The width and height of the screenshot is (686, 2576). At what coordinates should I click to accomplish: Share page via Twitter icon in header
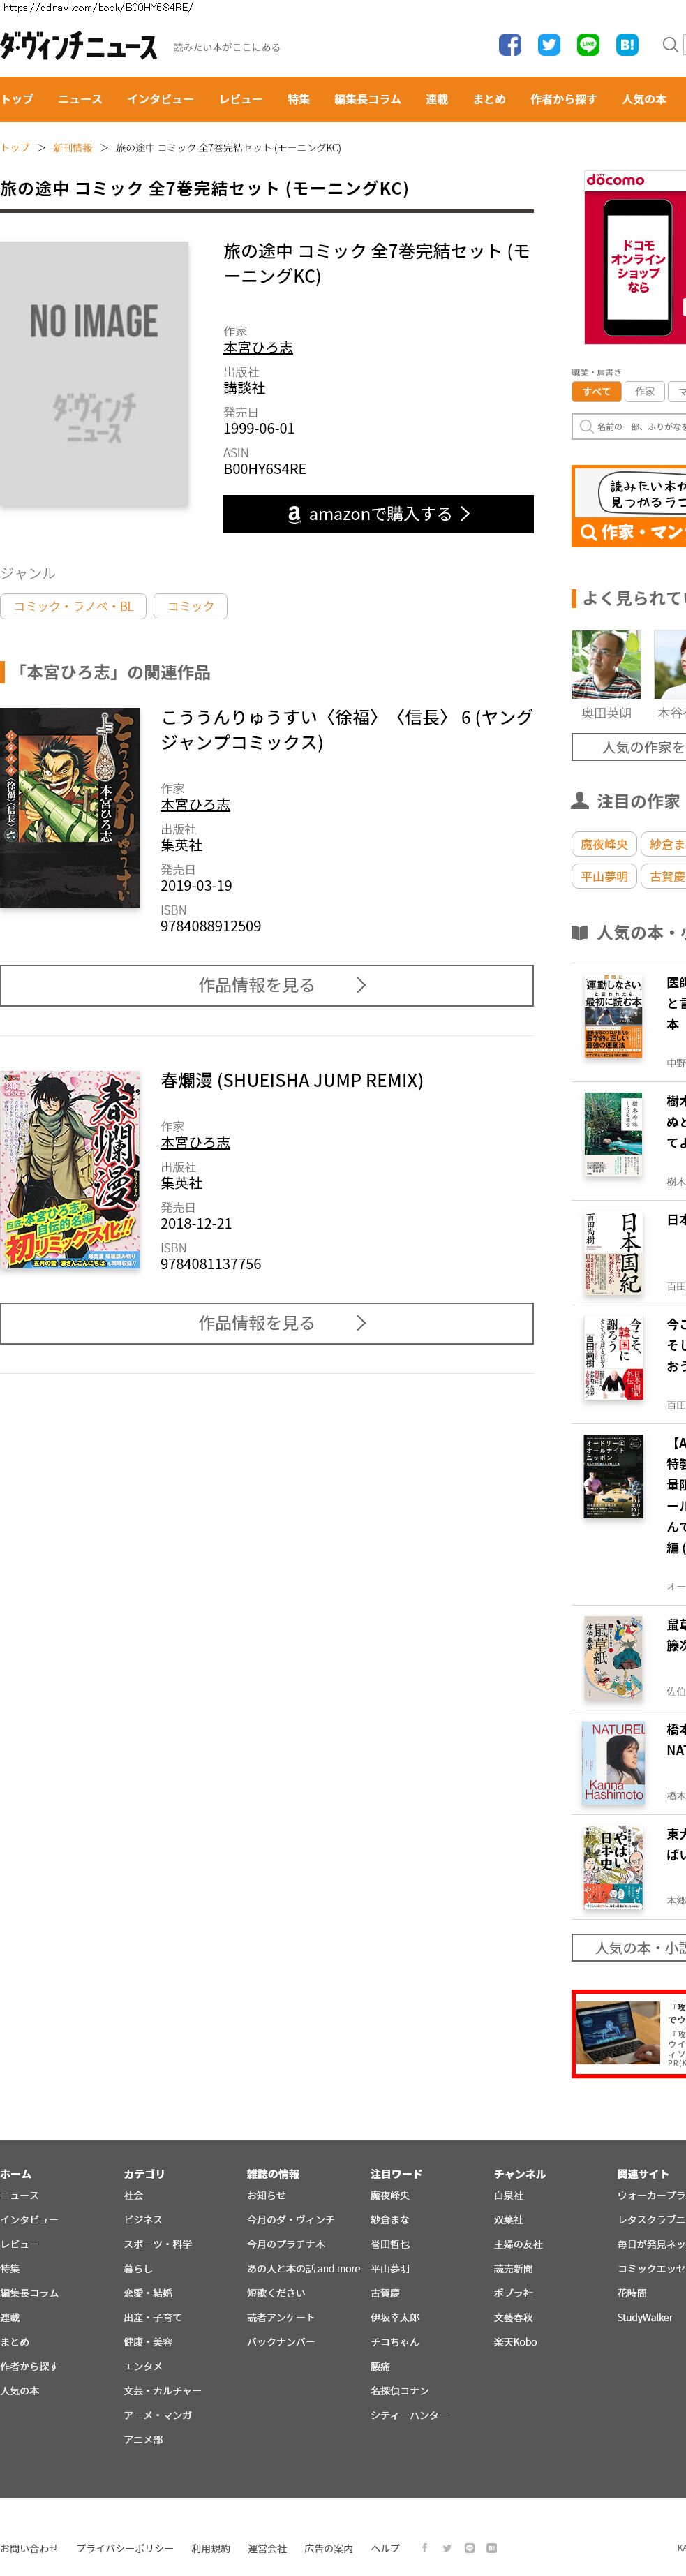(x=549, y=45)
